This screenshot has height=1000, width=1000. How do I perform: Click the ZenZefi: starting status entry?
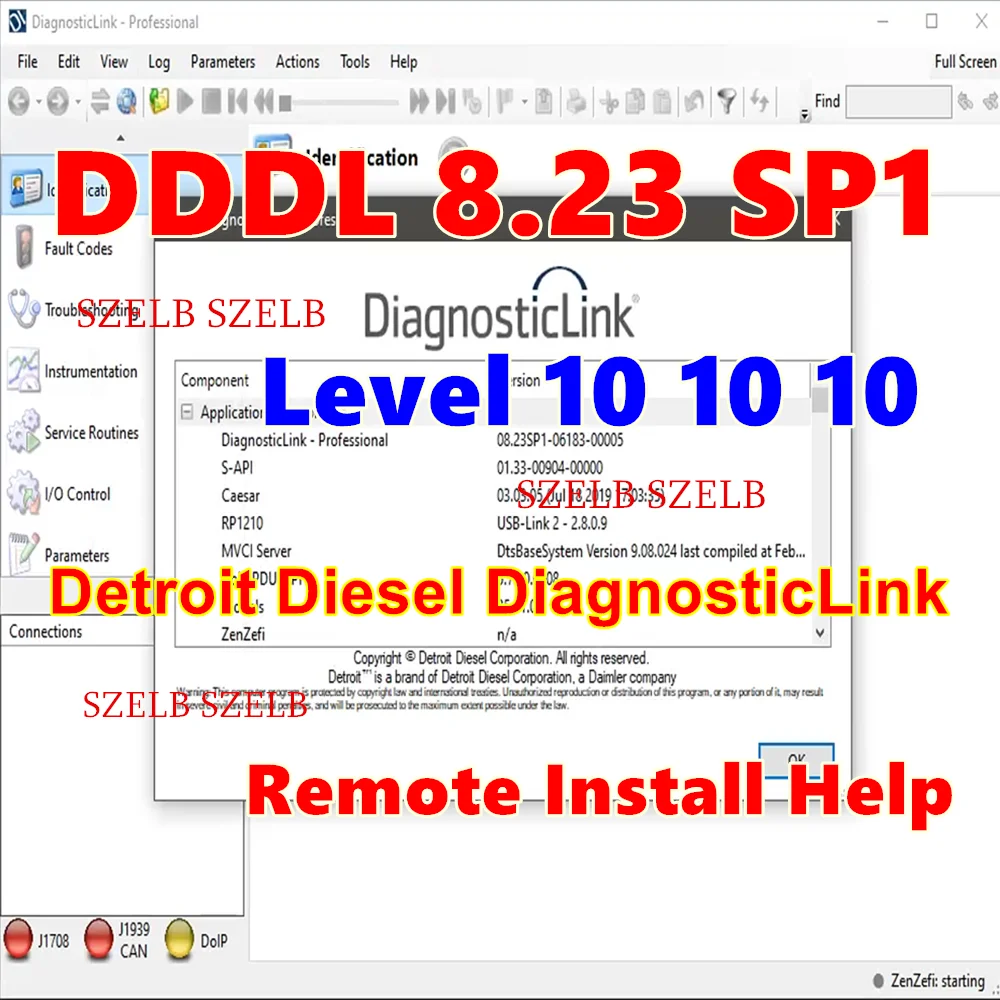click(x=929, y=980)
